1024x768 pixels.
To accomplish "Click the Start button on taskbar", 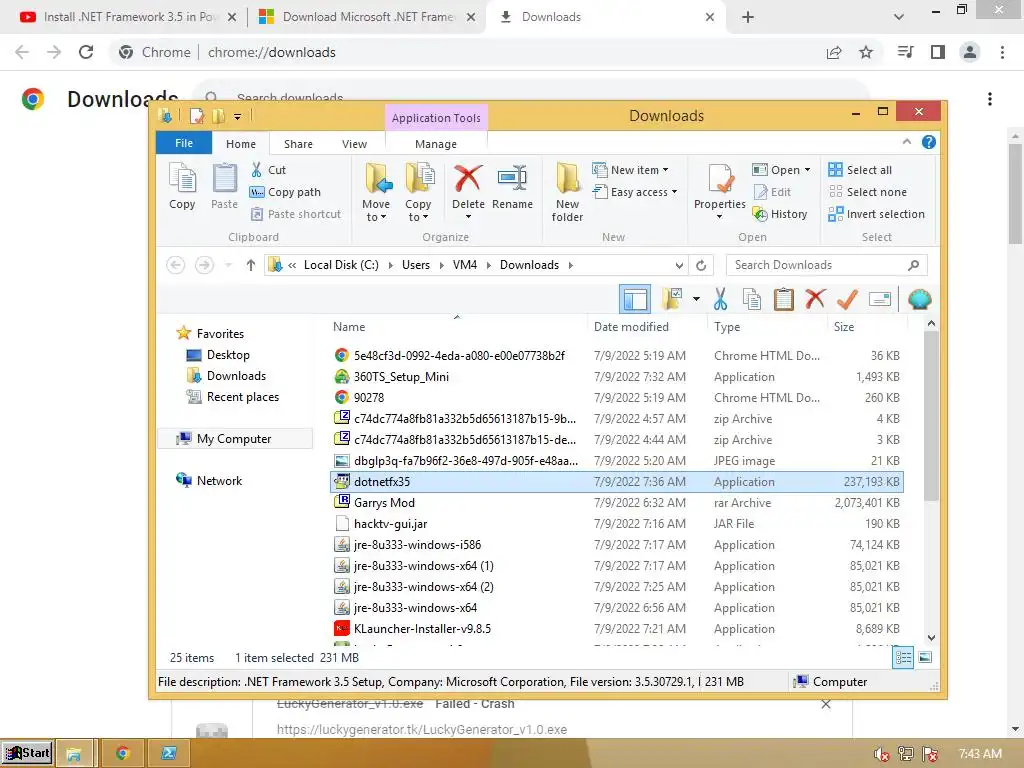I will [x=27, y=753].
